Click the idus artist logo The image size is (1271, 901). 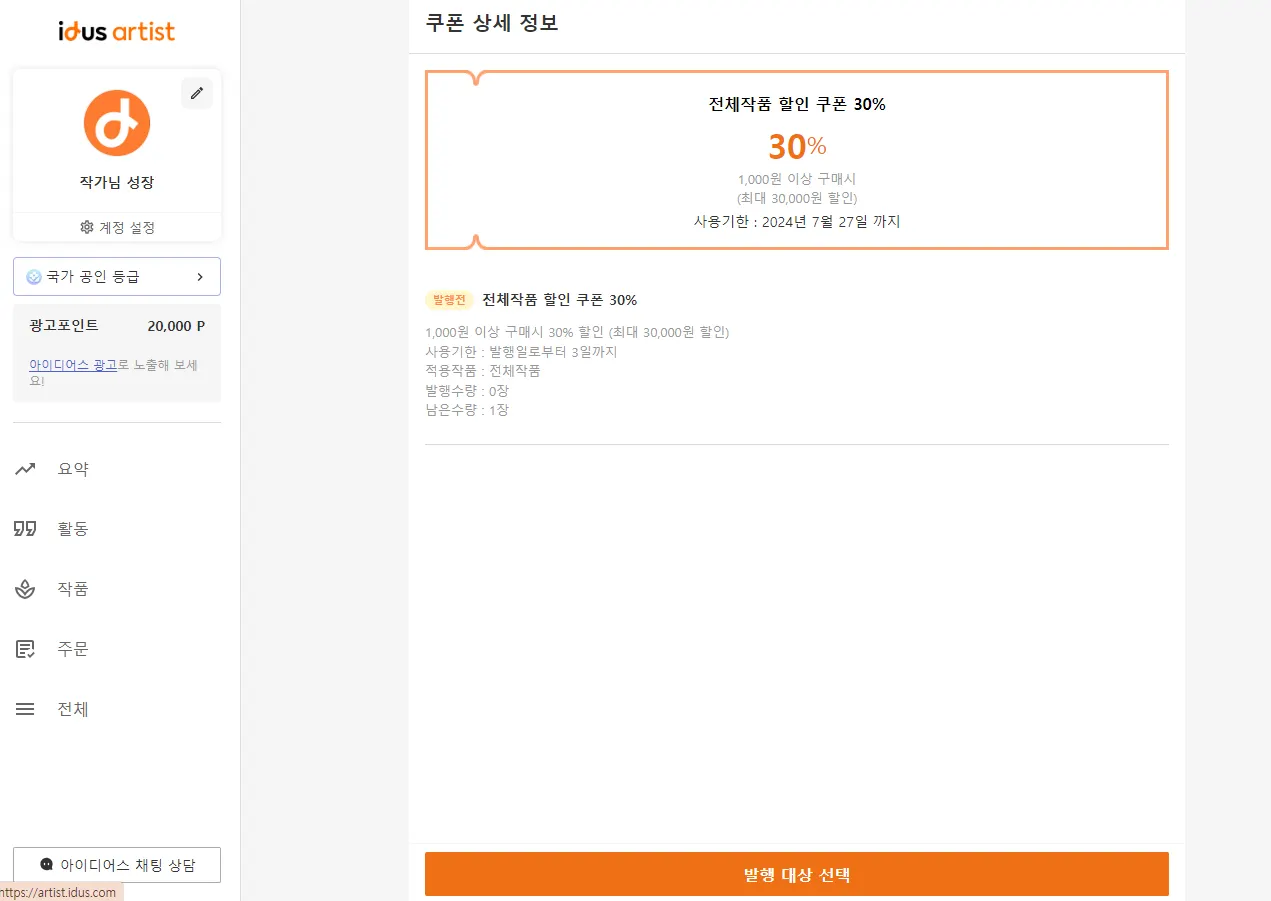tap(117, 31)
